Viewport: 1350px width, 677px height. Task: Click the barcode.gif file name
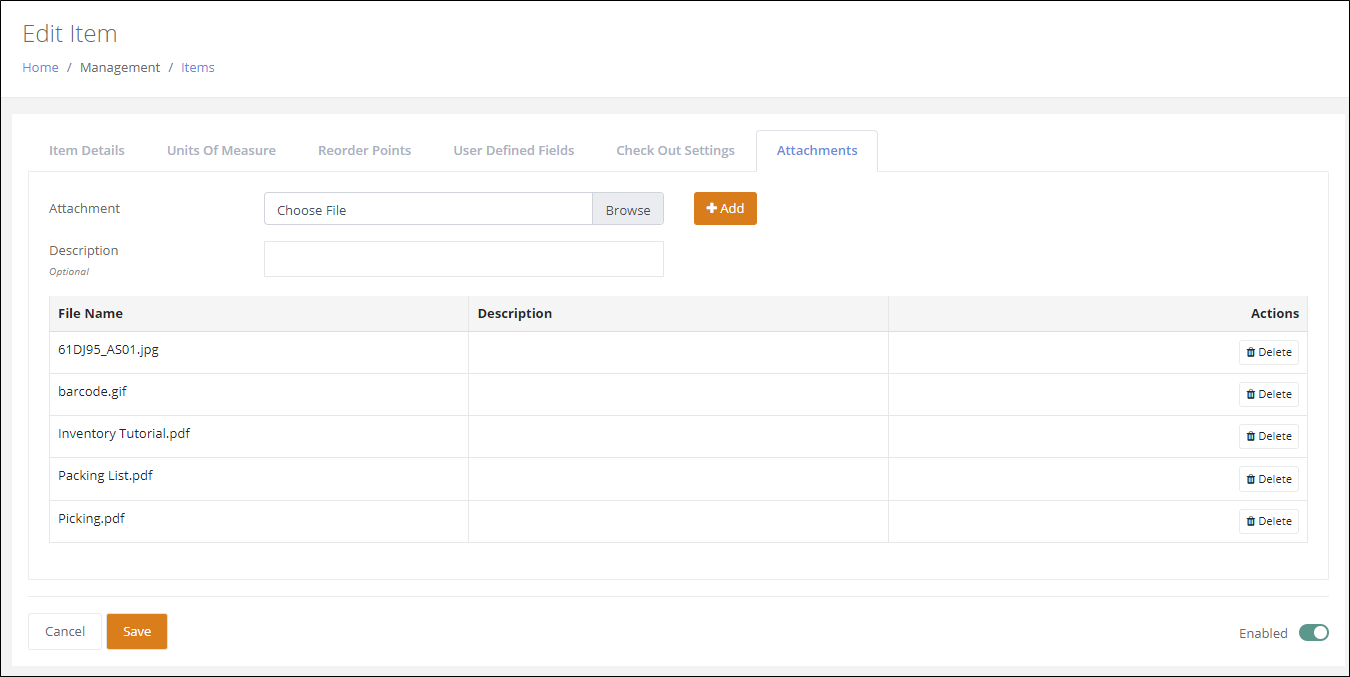pyautogui.click(x=92, y=392)
